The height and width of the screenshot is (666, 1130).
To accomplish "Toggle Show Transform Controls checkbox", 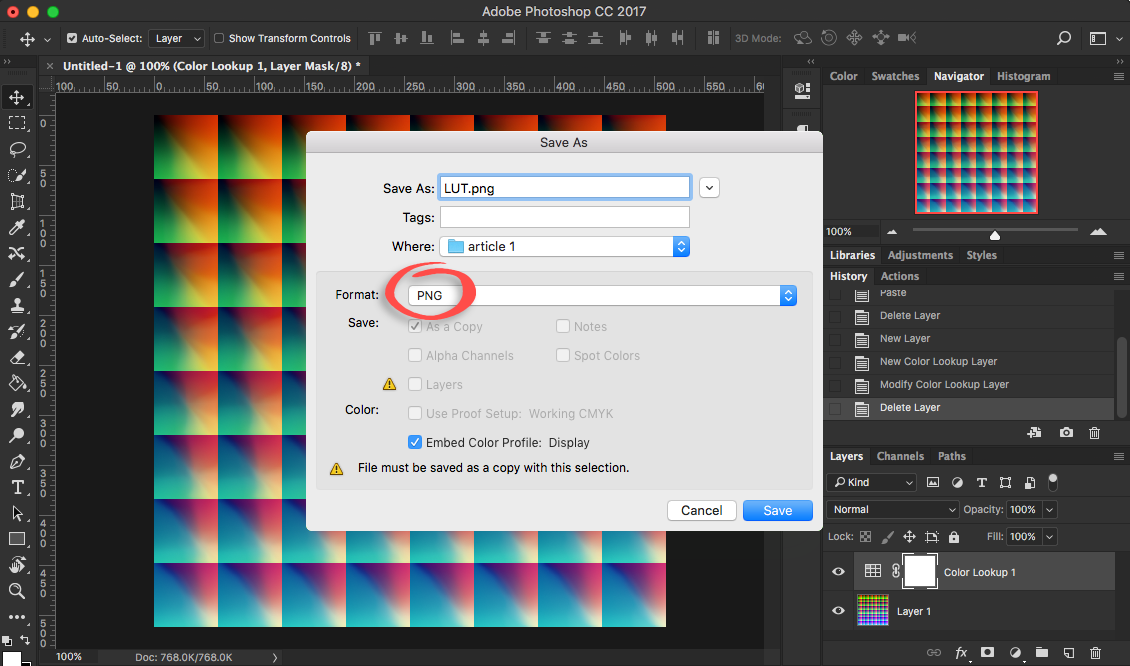I will (x=219, y=38).
